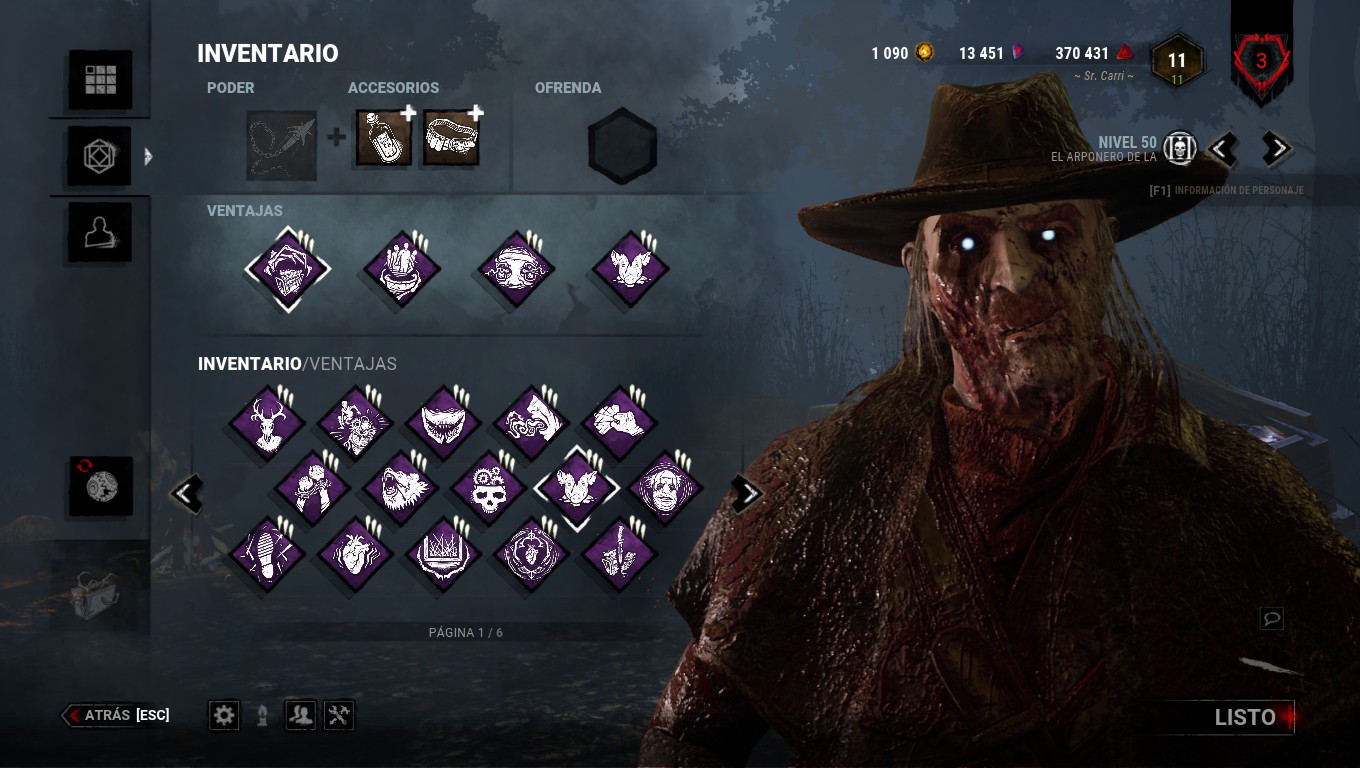The width and height of the screenshot is (1360, 768).
Task: Open the chat speech bubble icon
Action: (1272, 619)
